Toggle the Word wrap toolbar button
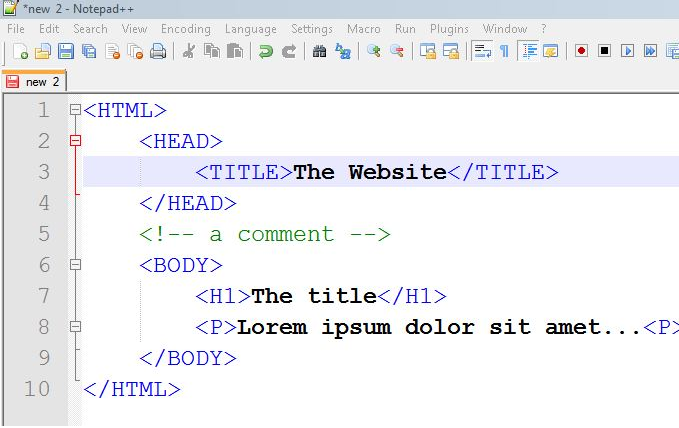 pos(482,51)
